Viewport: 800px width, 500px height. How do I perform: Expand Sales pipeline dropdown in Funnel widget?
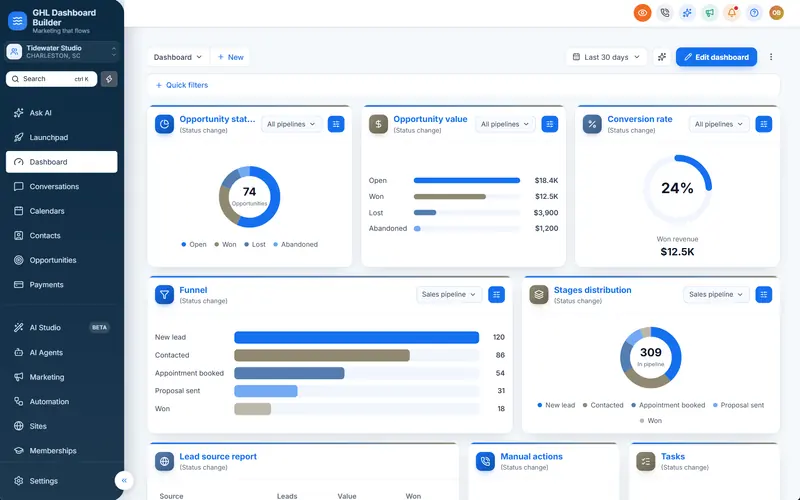448,294
